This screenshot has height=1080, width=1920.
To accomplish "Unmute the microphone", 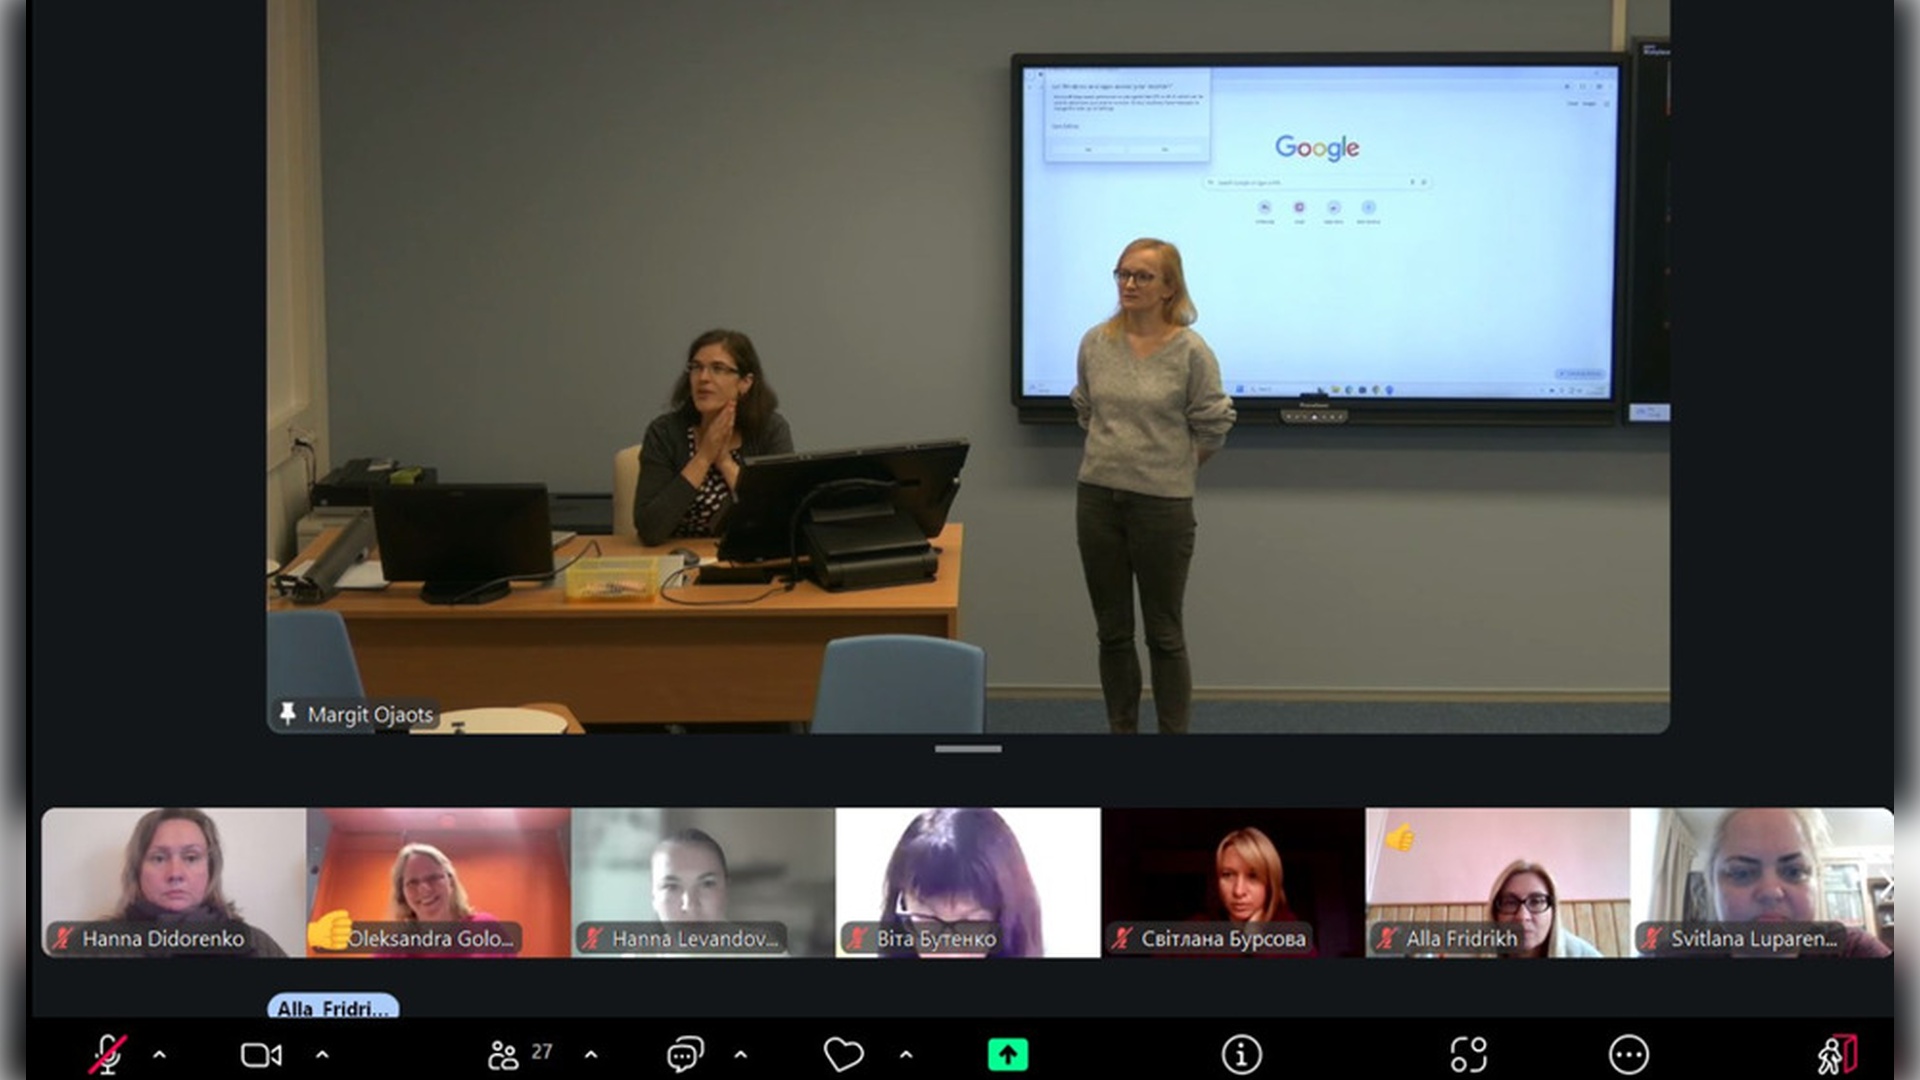I will 107,1054.
